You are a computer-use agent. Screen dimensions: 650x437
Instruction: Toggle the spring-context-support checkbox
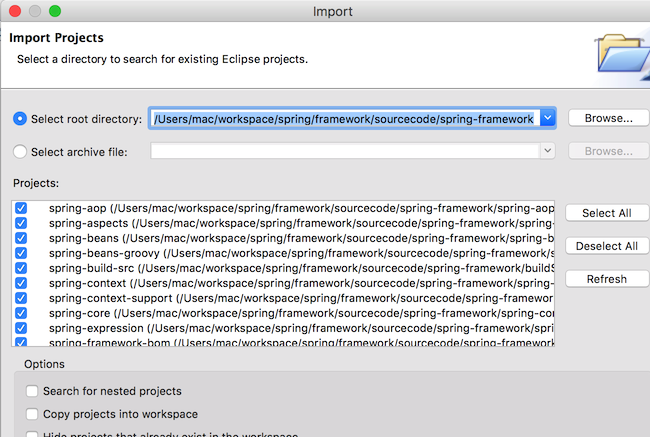point(22,299)
